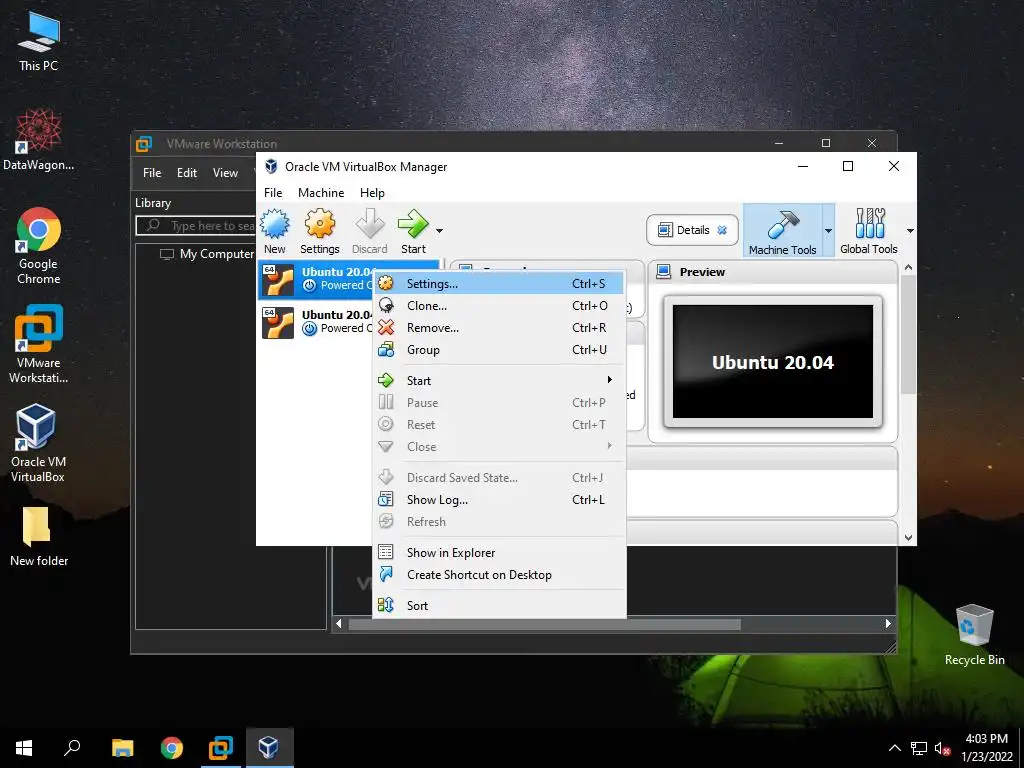Image resolution: width=1024 pixels, height=768 pixels.
Task: Click the Show Log icon in menu
Action: pyautogui.click(x=386, y=499)
